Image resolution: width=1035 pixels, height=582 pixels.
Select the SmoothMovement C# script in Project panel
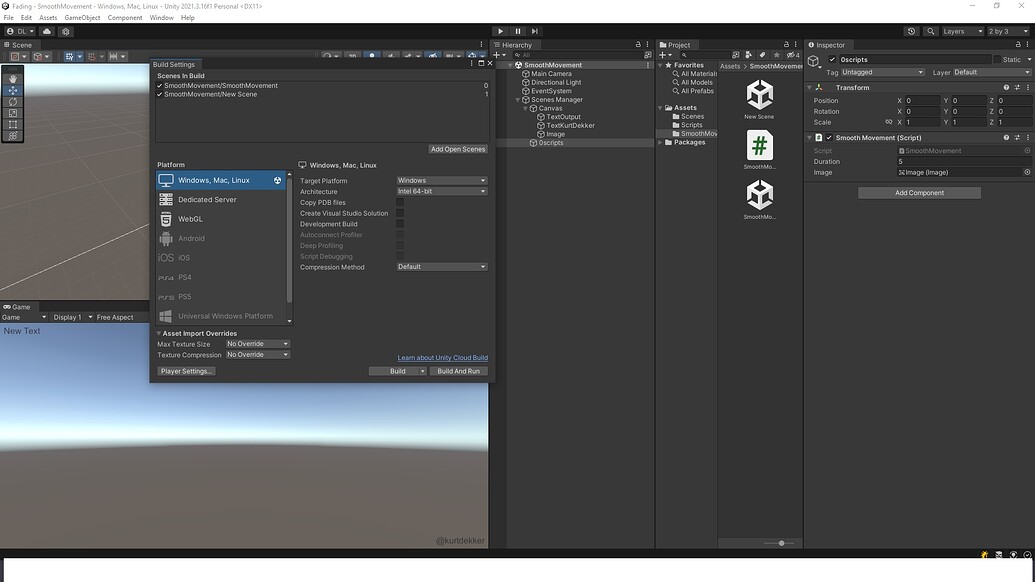coord(759,147)
